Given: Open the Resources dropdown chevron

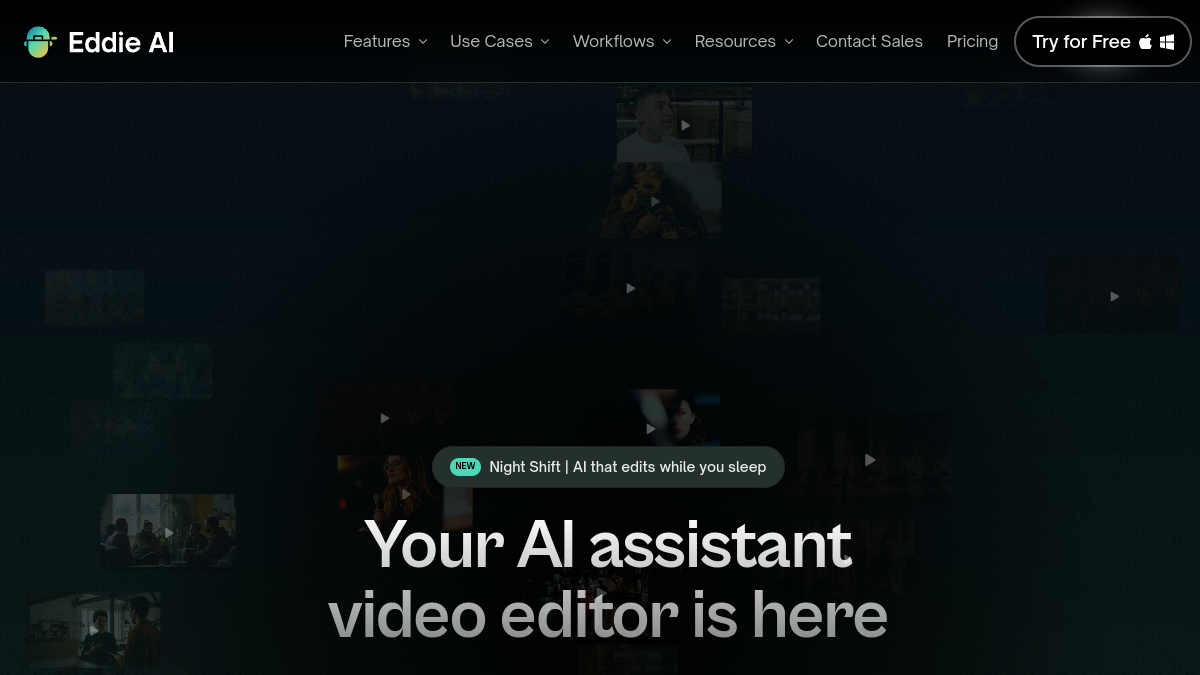Looking at the screenshot, I should (789, 42).
